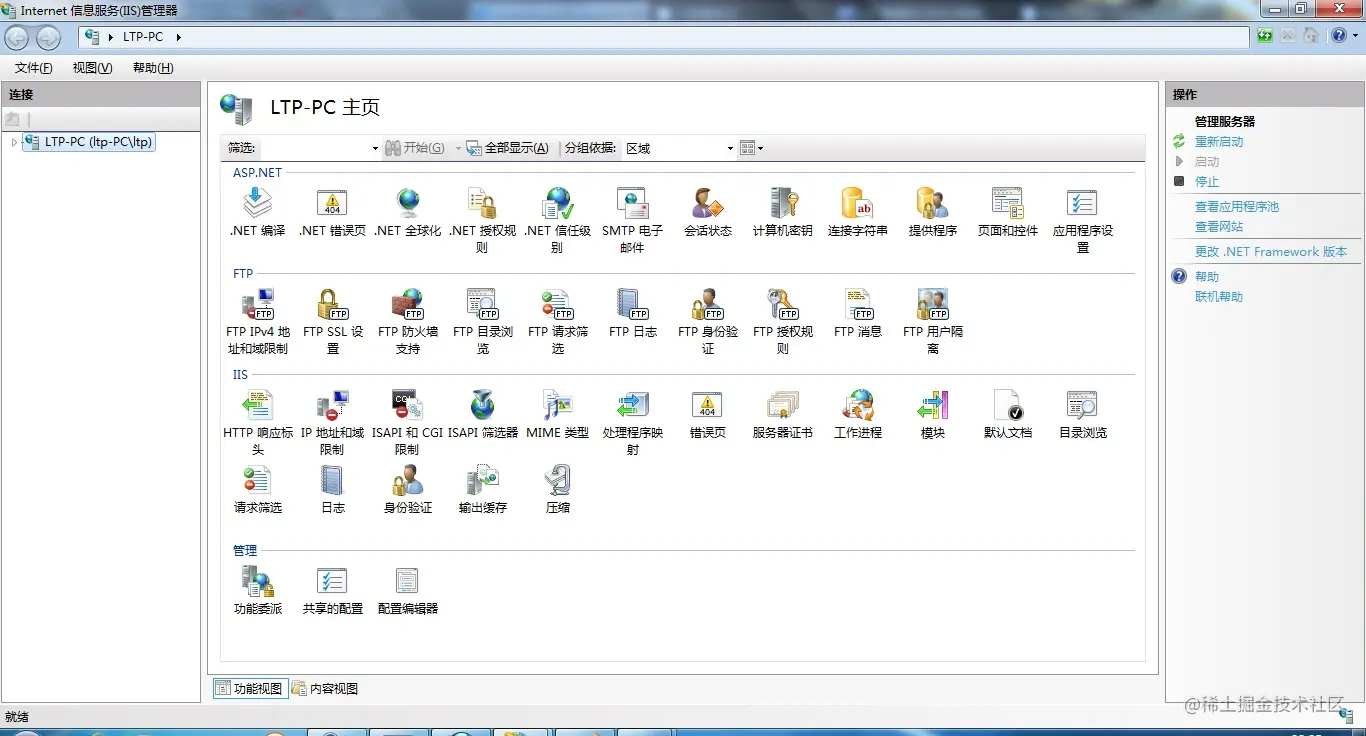1366x736 pixels.
Task: Click the 查看应用程序池 link
Action: point(1237,207)
